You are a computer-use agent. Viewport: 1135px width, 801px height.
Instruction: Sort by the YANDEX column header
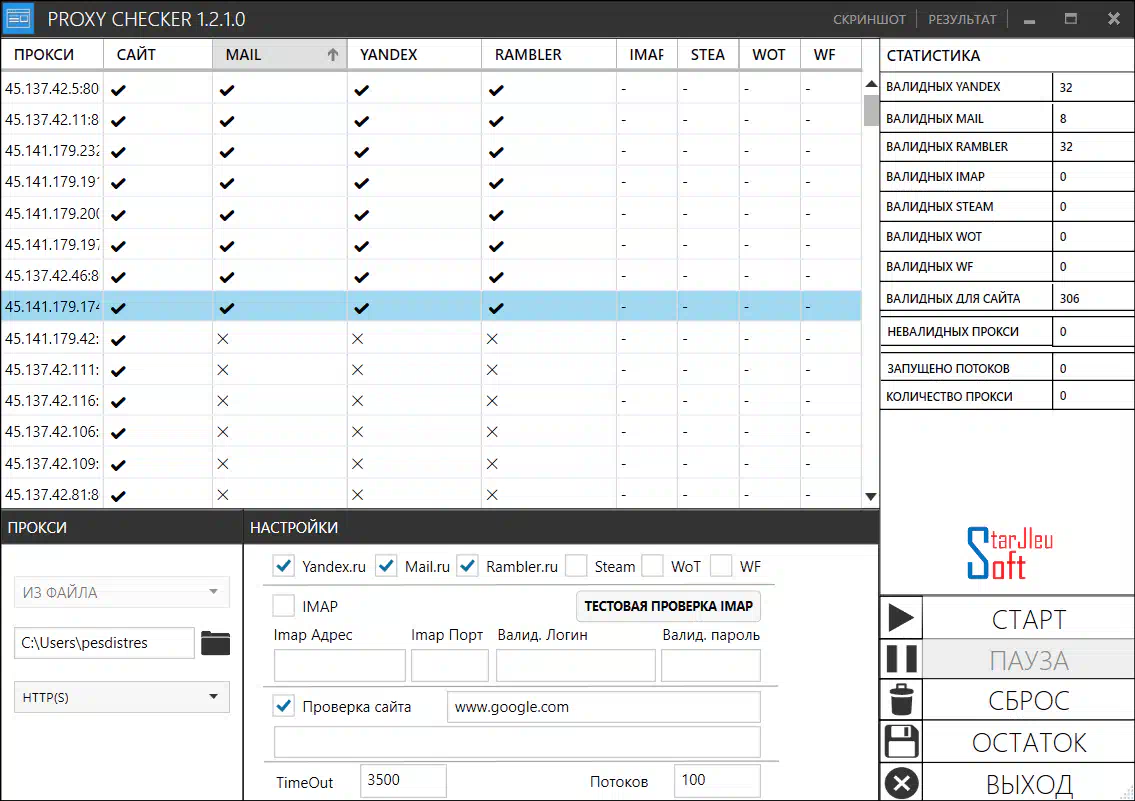(x=414, y=54)
